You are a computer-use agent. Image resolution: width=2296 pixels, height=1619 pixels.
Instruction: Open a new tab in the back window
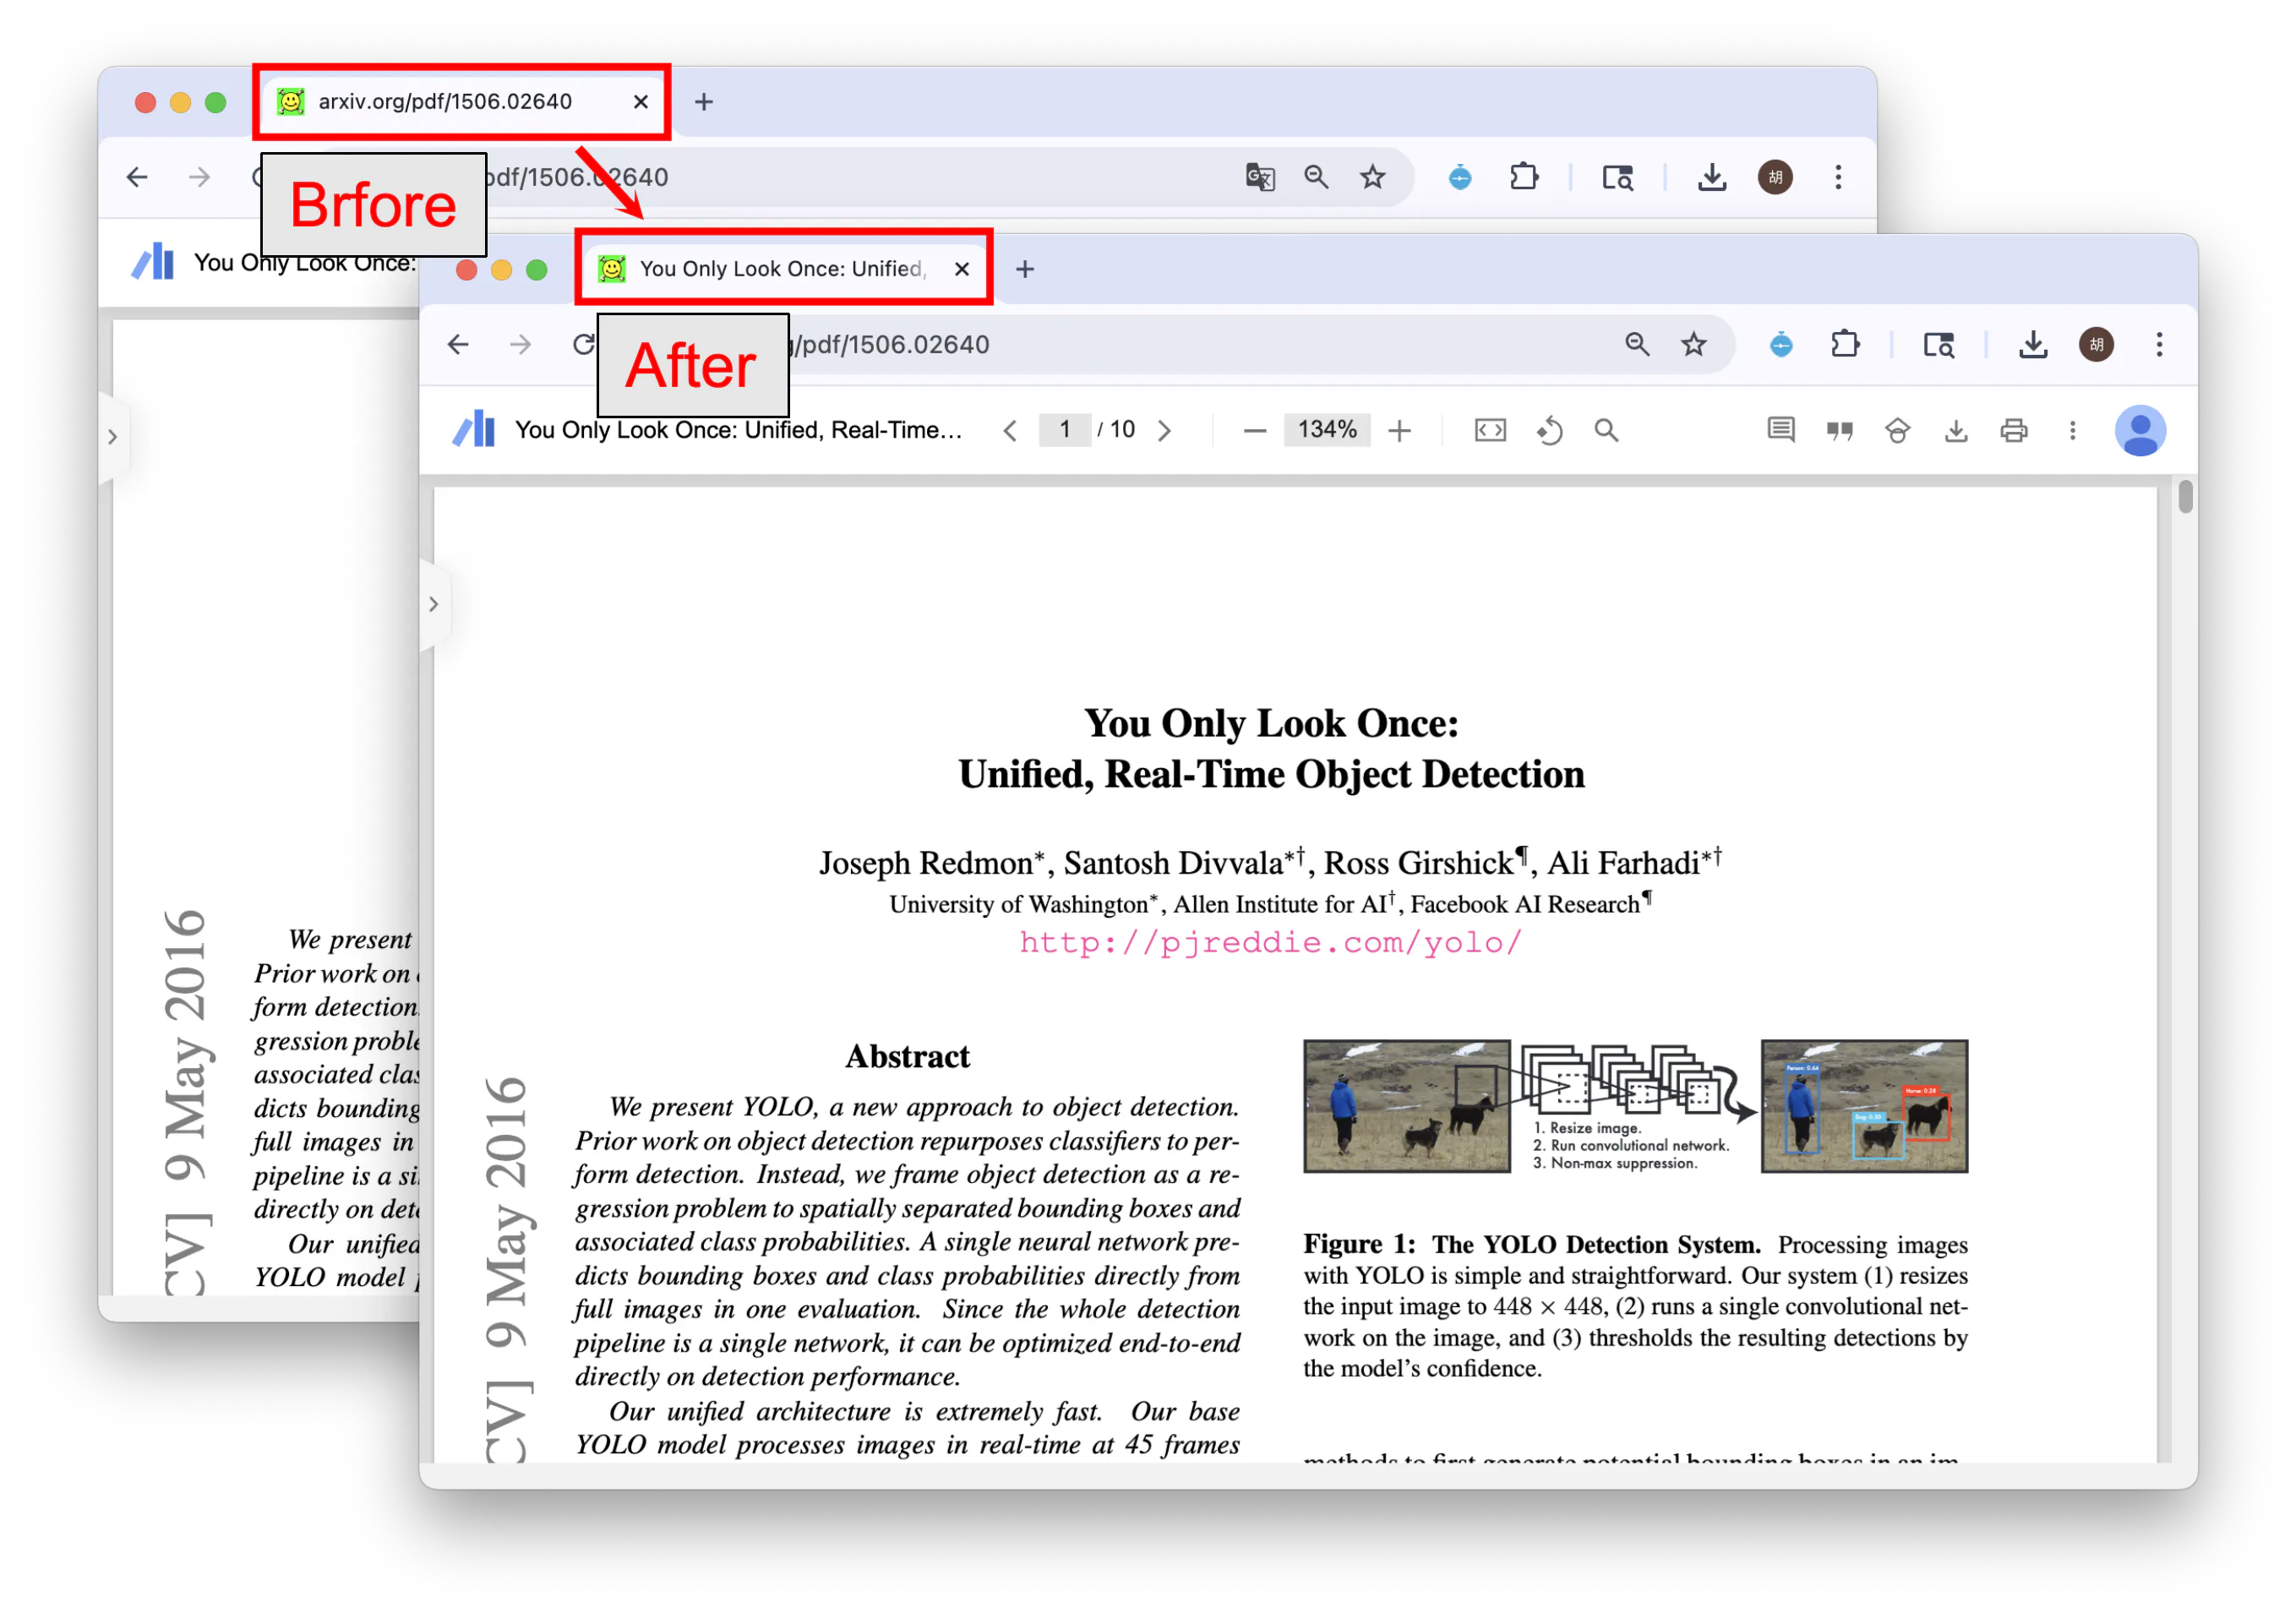(x=704, y=102)
